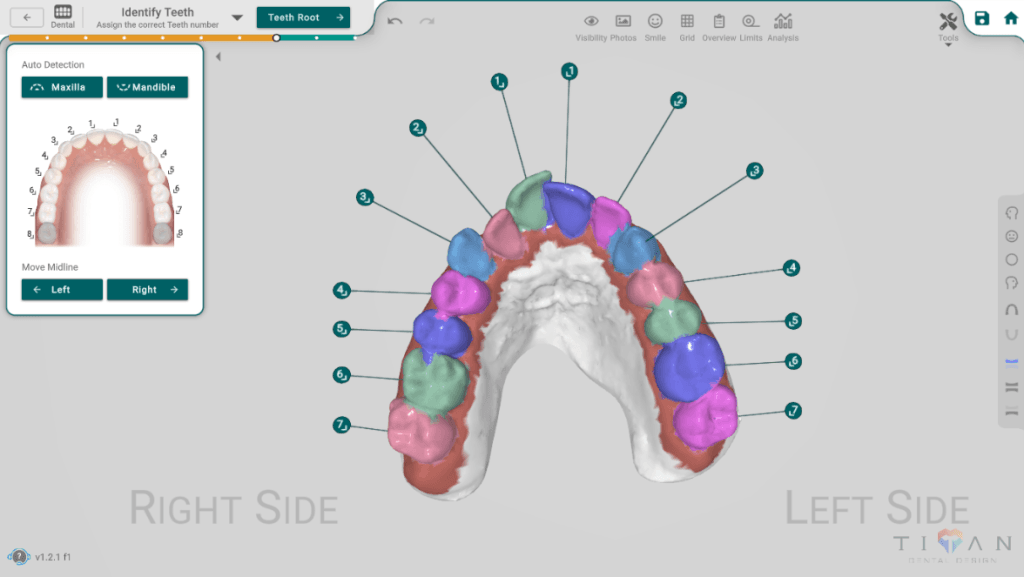Open the Tools wrench menu
Screen dimensions: 1024x577
click(948, 26)
